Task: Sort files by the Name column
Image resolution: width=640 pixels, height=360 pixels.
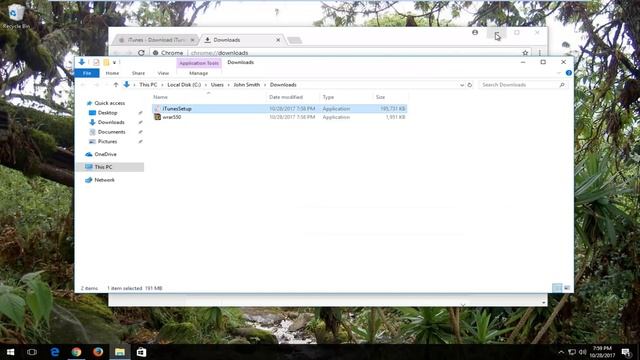Action: pos(160,97)
